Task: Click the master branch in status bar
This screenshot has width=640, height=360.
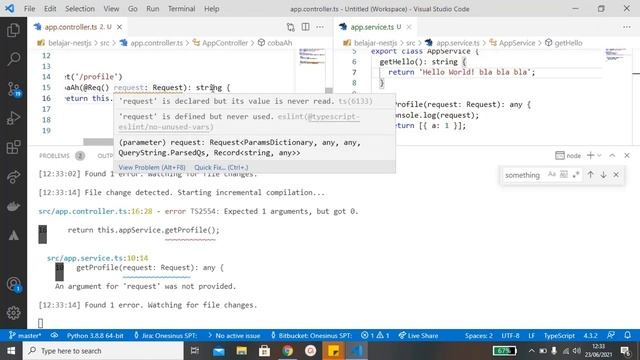Action: (25, 336)
